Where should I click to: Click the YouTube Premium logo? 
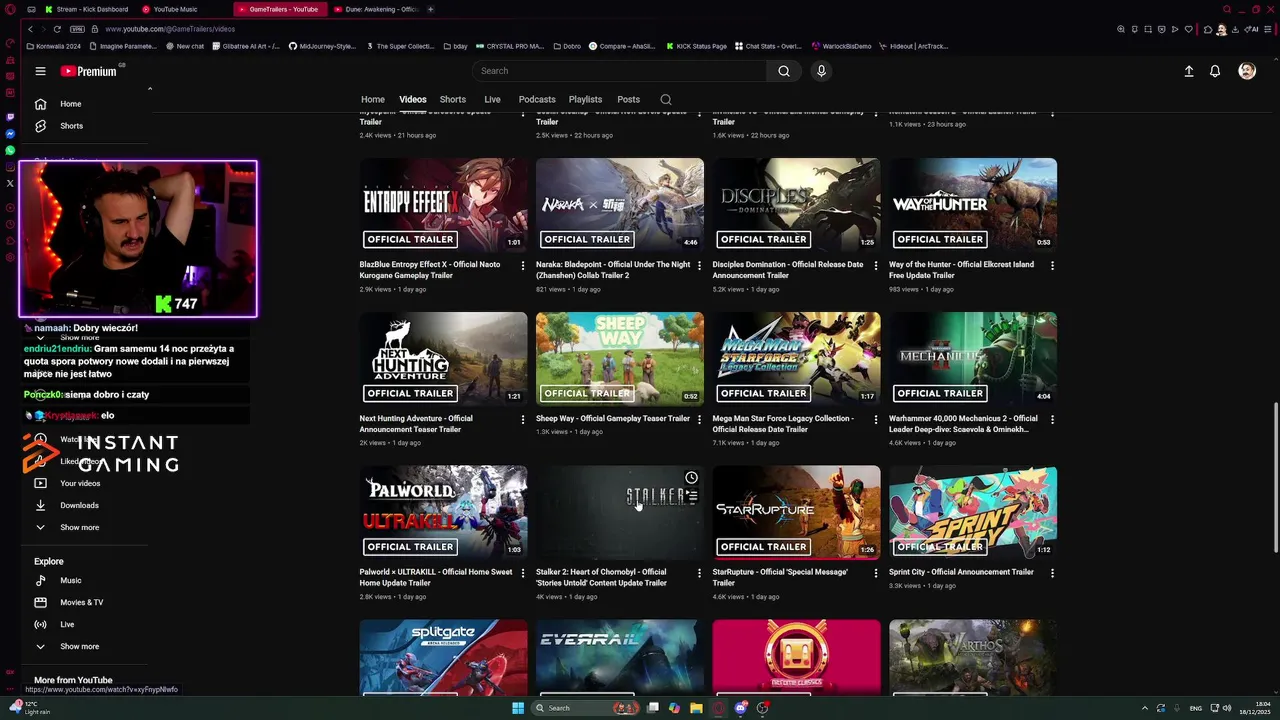coord(89,71)
